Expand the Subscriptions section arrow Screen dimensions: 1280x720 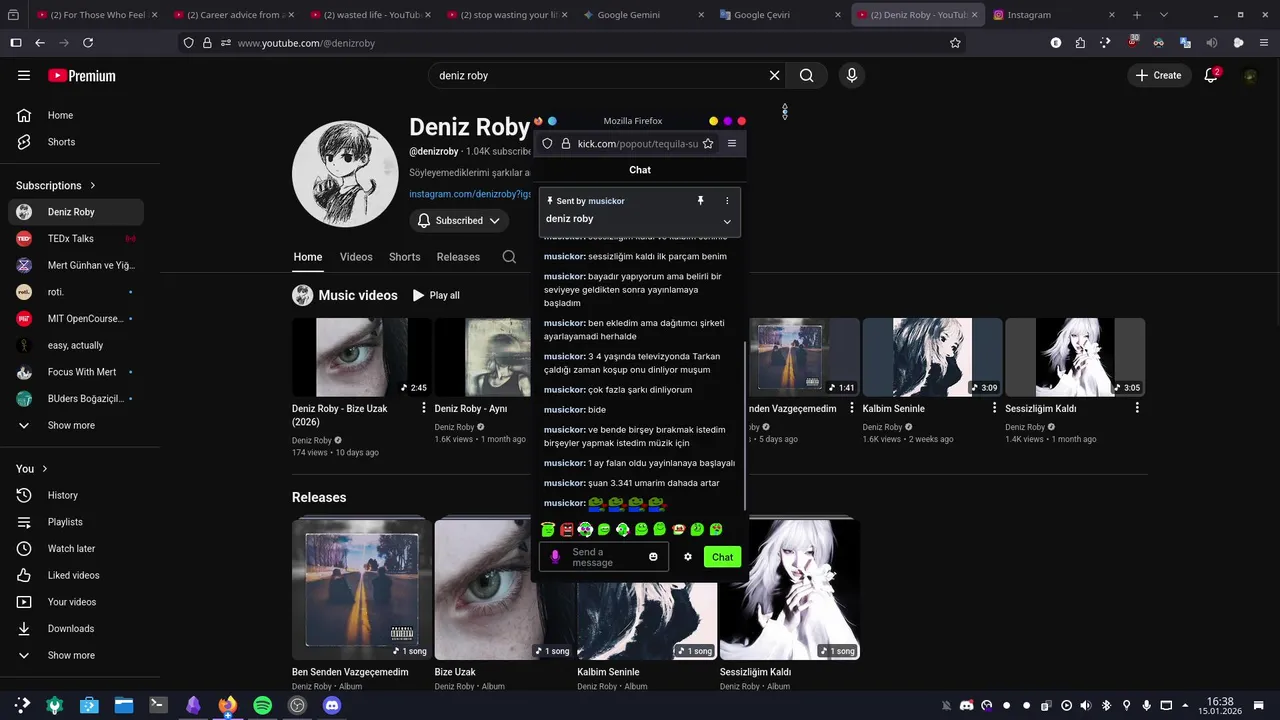click(93, 185)
